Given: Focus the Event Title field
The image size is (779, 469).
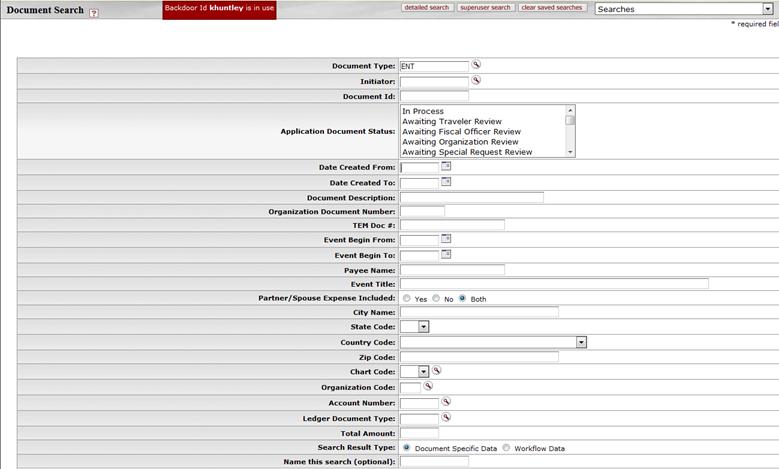Looking at the screenshot, I should [x=554, y=284].
